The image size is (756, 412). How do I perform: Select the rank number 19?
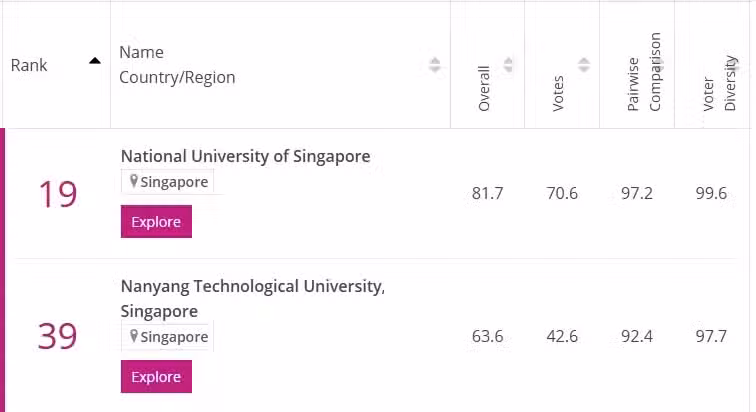[58, 194]
